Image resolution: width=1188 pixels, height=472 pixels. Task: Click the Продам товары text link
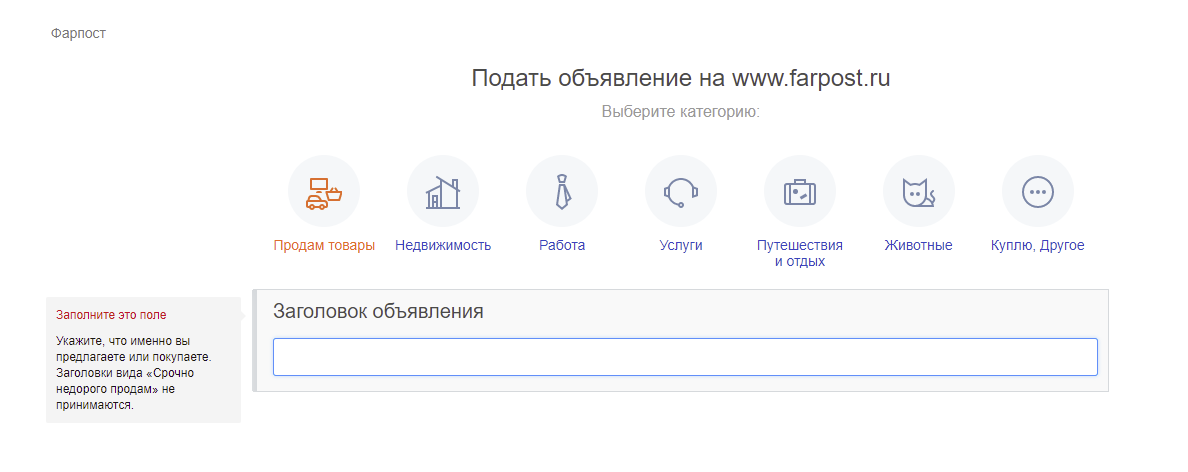coord(324,245)
